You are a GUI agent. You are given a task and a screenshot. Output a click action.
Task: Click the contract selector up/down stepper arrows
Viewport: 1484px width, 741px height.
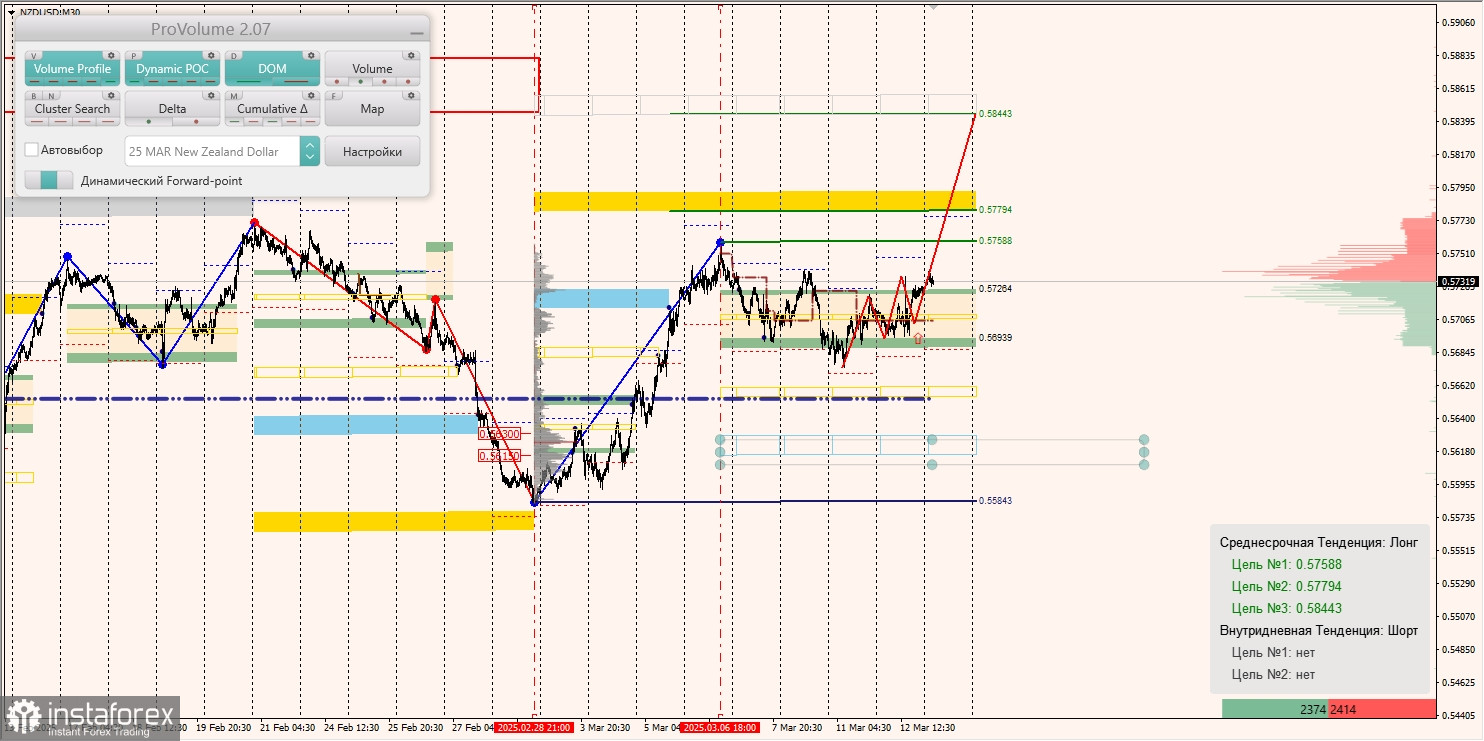(310, 151)
